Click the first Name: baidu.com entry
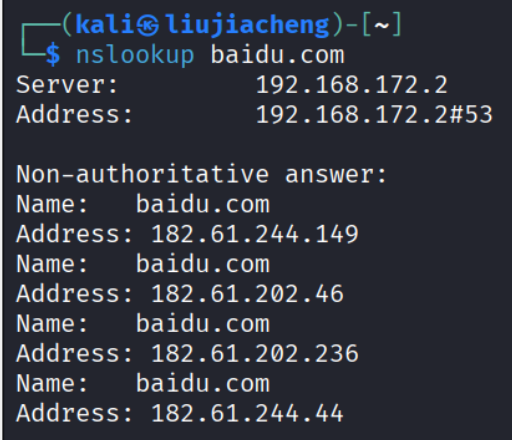 (x=143, y=204)
